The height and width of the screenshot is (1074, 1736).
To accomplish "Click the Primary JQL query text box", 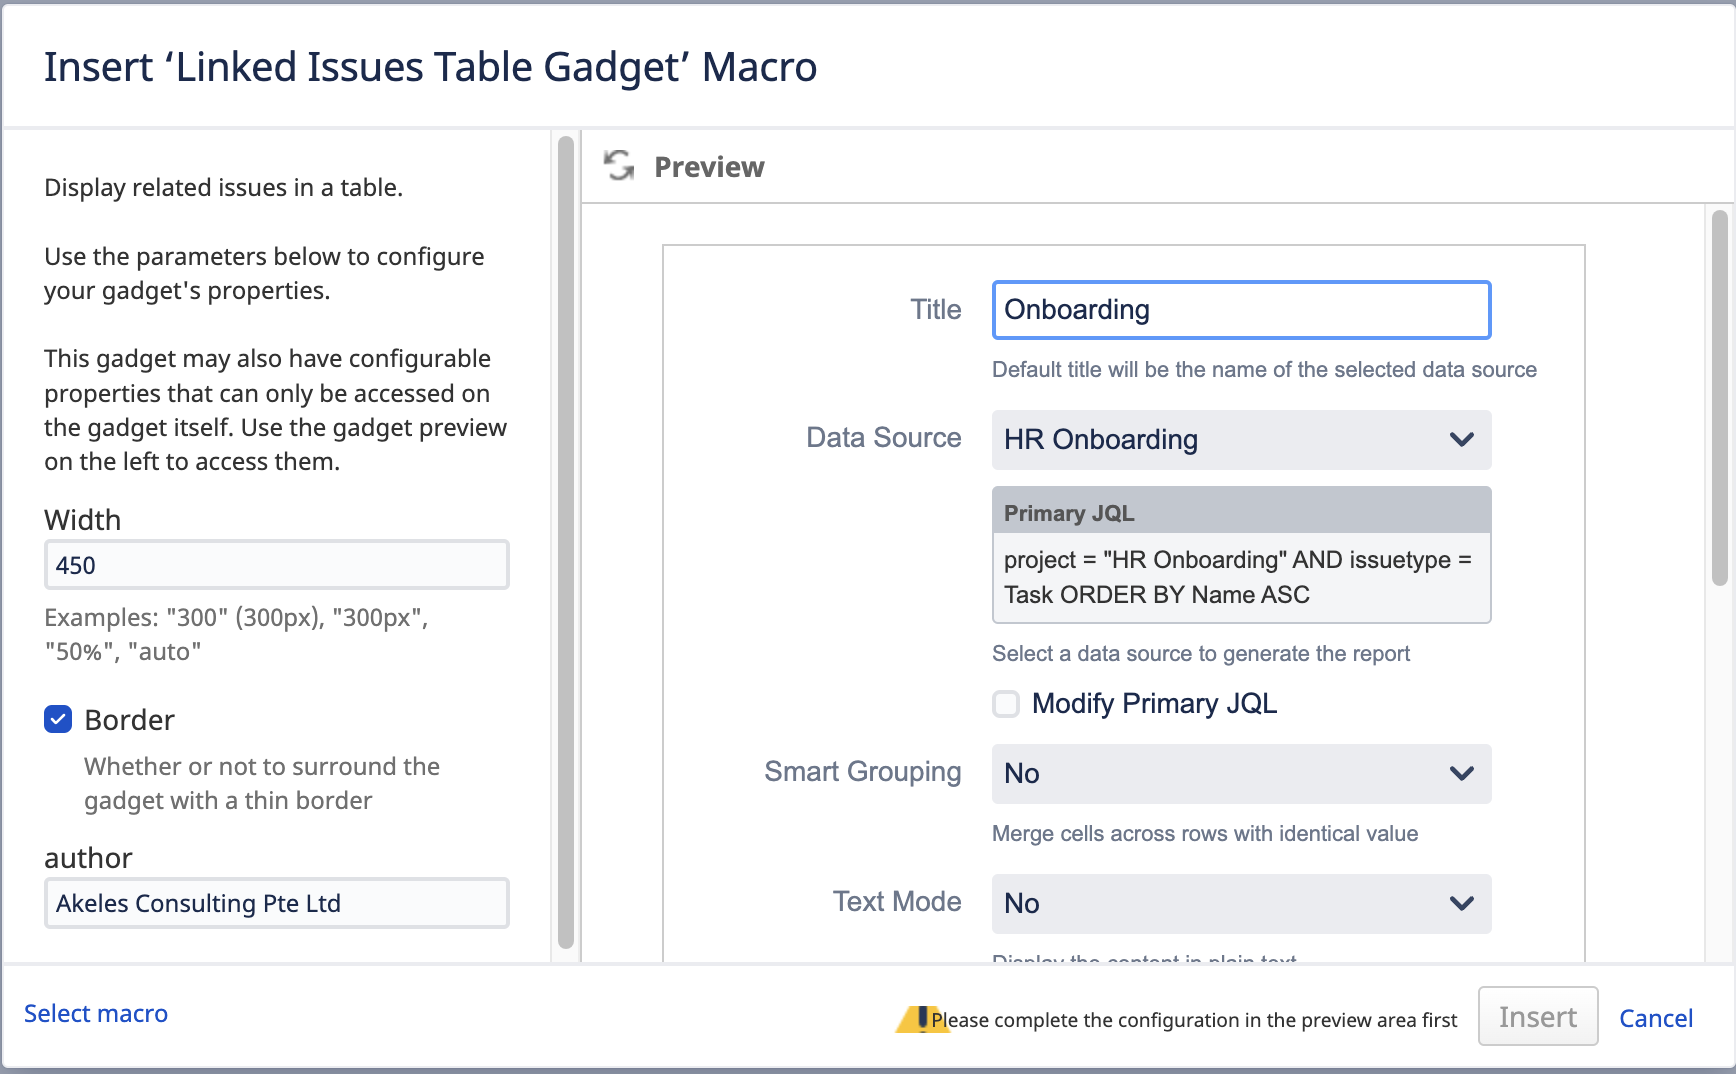I will (1240, 577).
